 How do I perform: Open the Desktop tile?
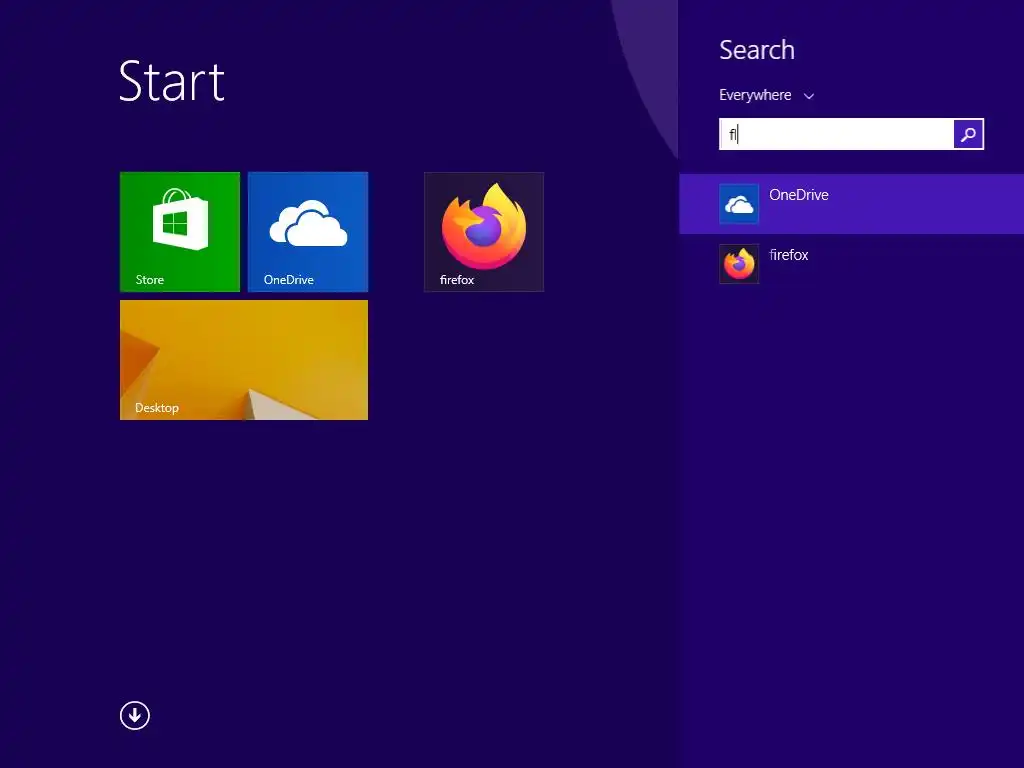point(244,360)
